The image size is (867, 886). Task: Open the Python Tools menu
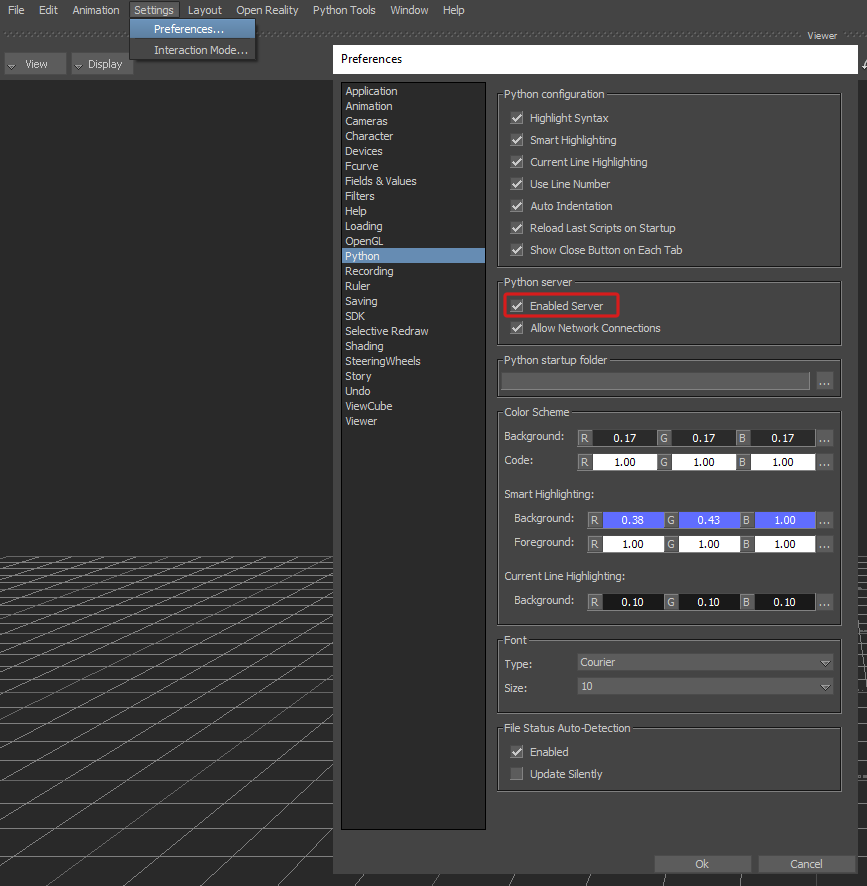coord(344,10)
